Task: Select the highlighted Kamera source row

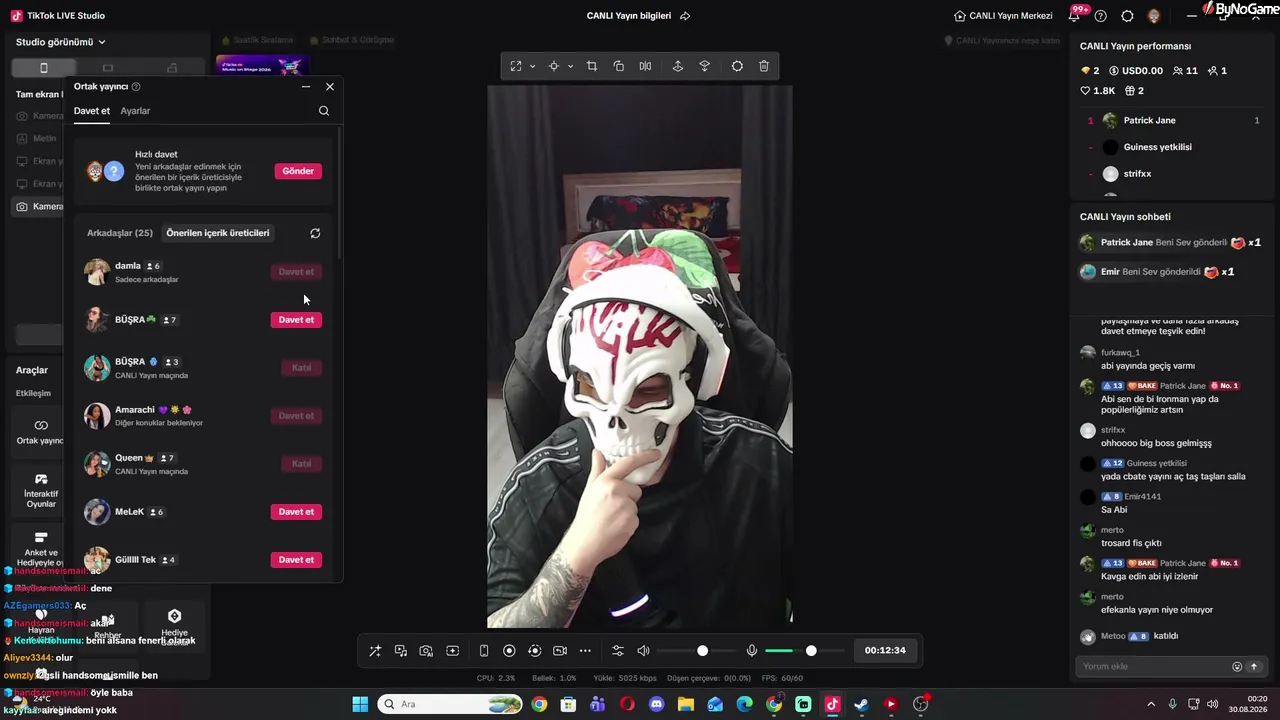Action: pos(39,207)
